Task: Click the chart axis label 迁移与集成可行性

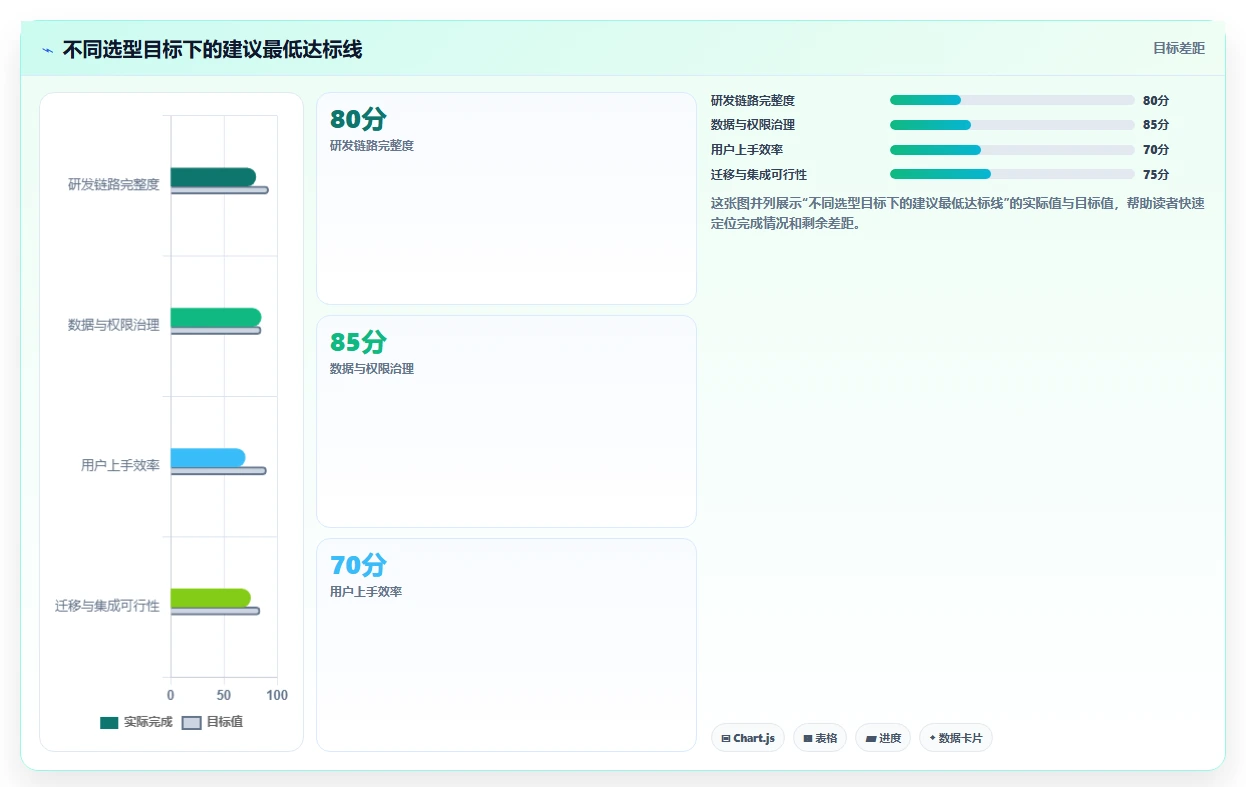Action: 107,606
